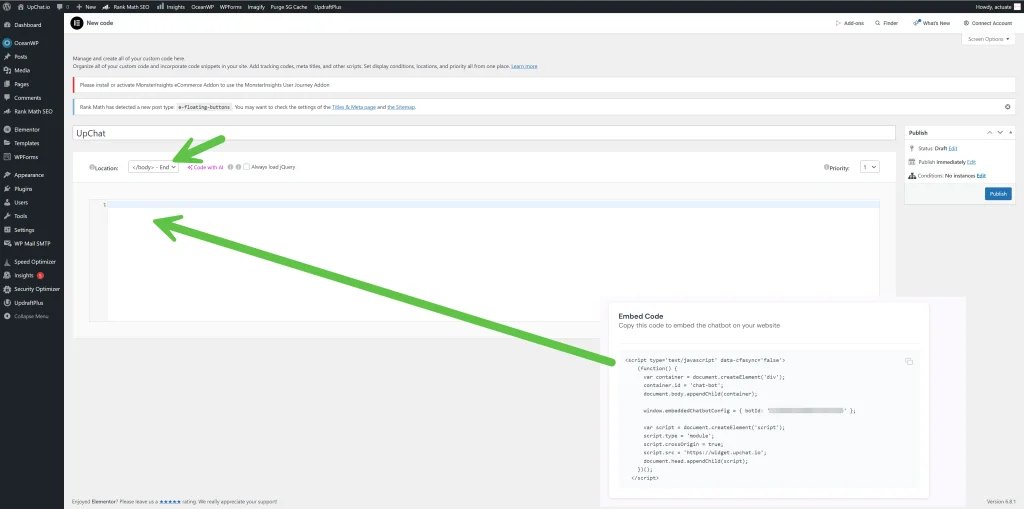The height and width of the screenshot is (509, 1024).
Task: Click the info icon beside Priority
Action: point(827,167)
